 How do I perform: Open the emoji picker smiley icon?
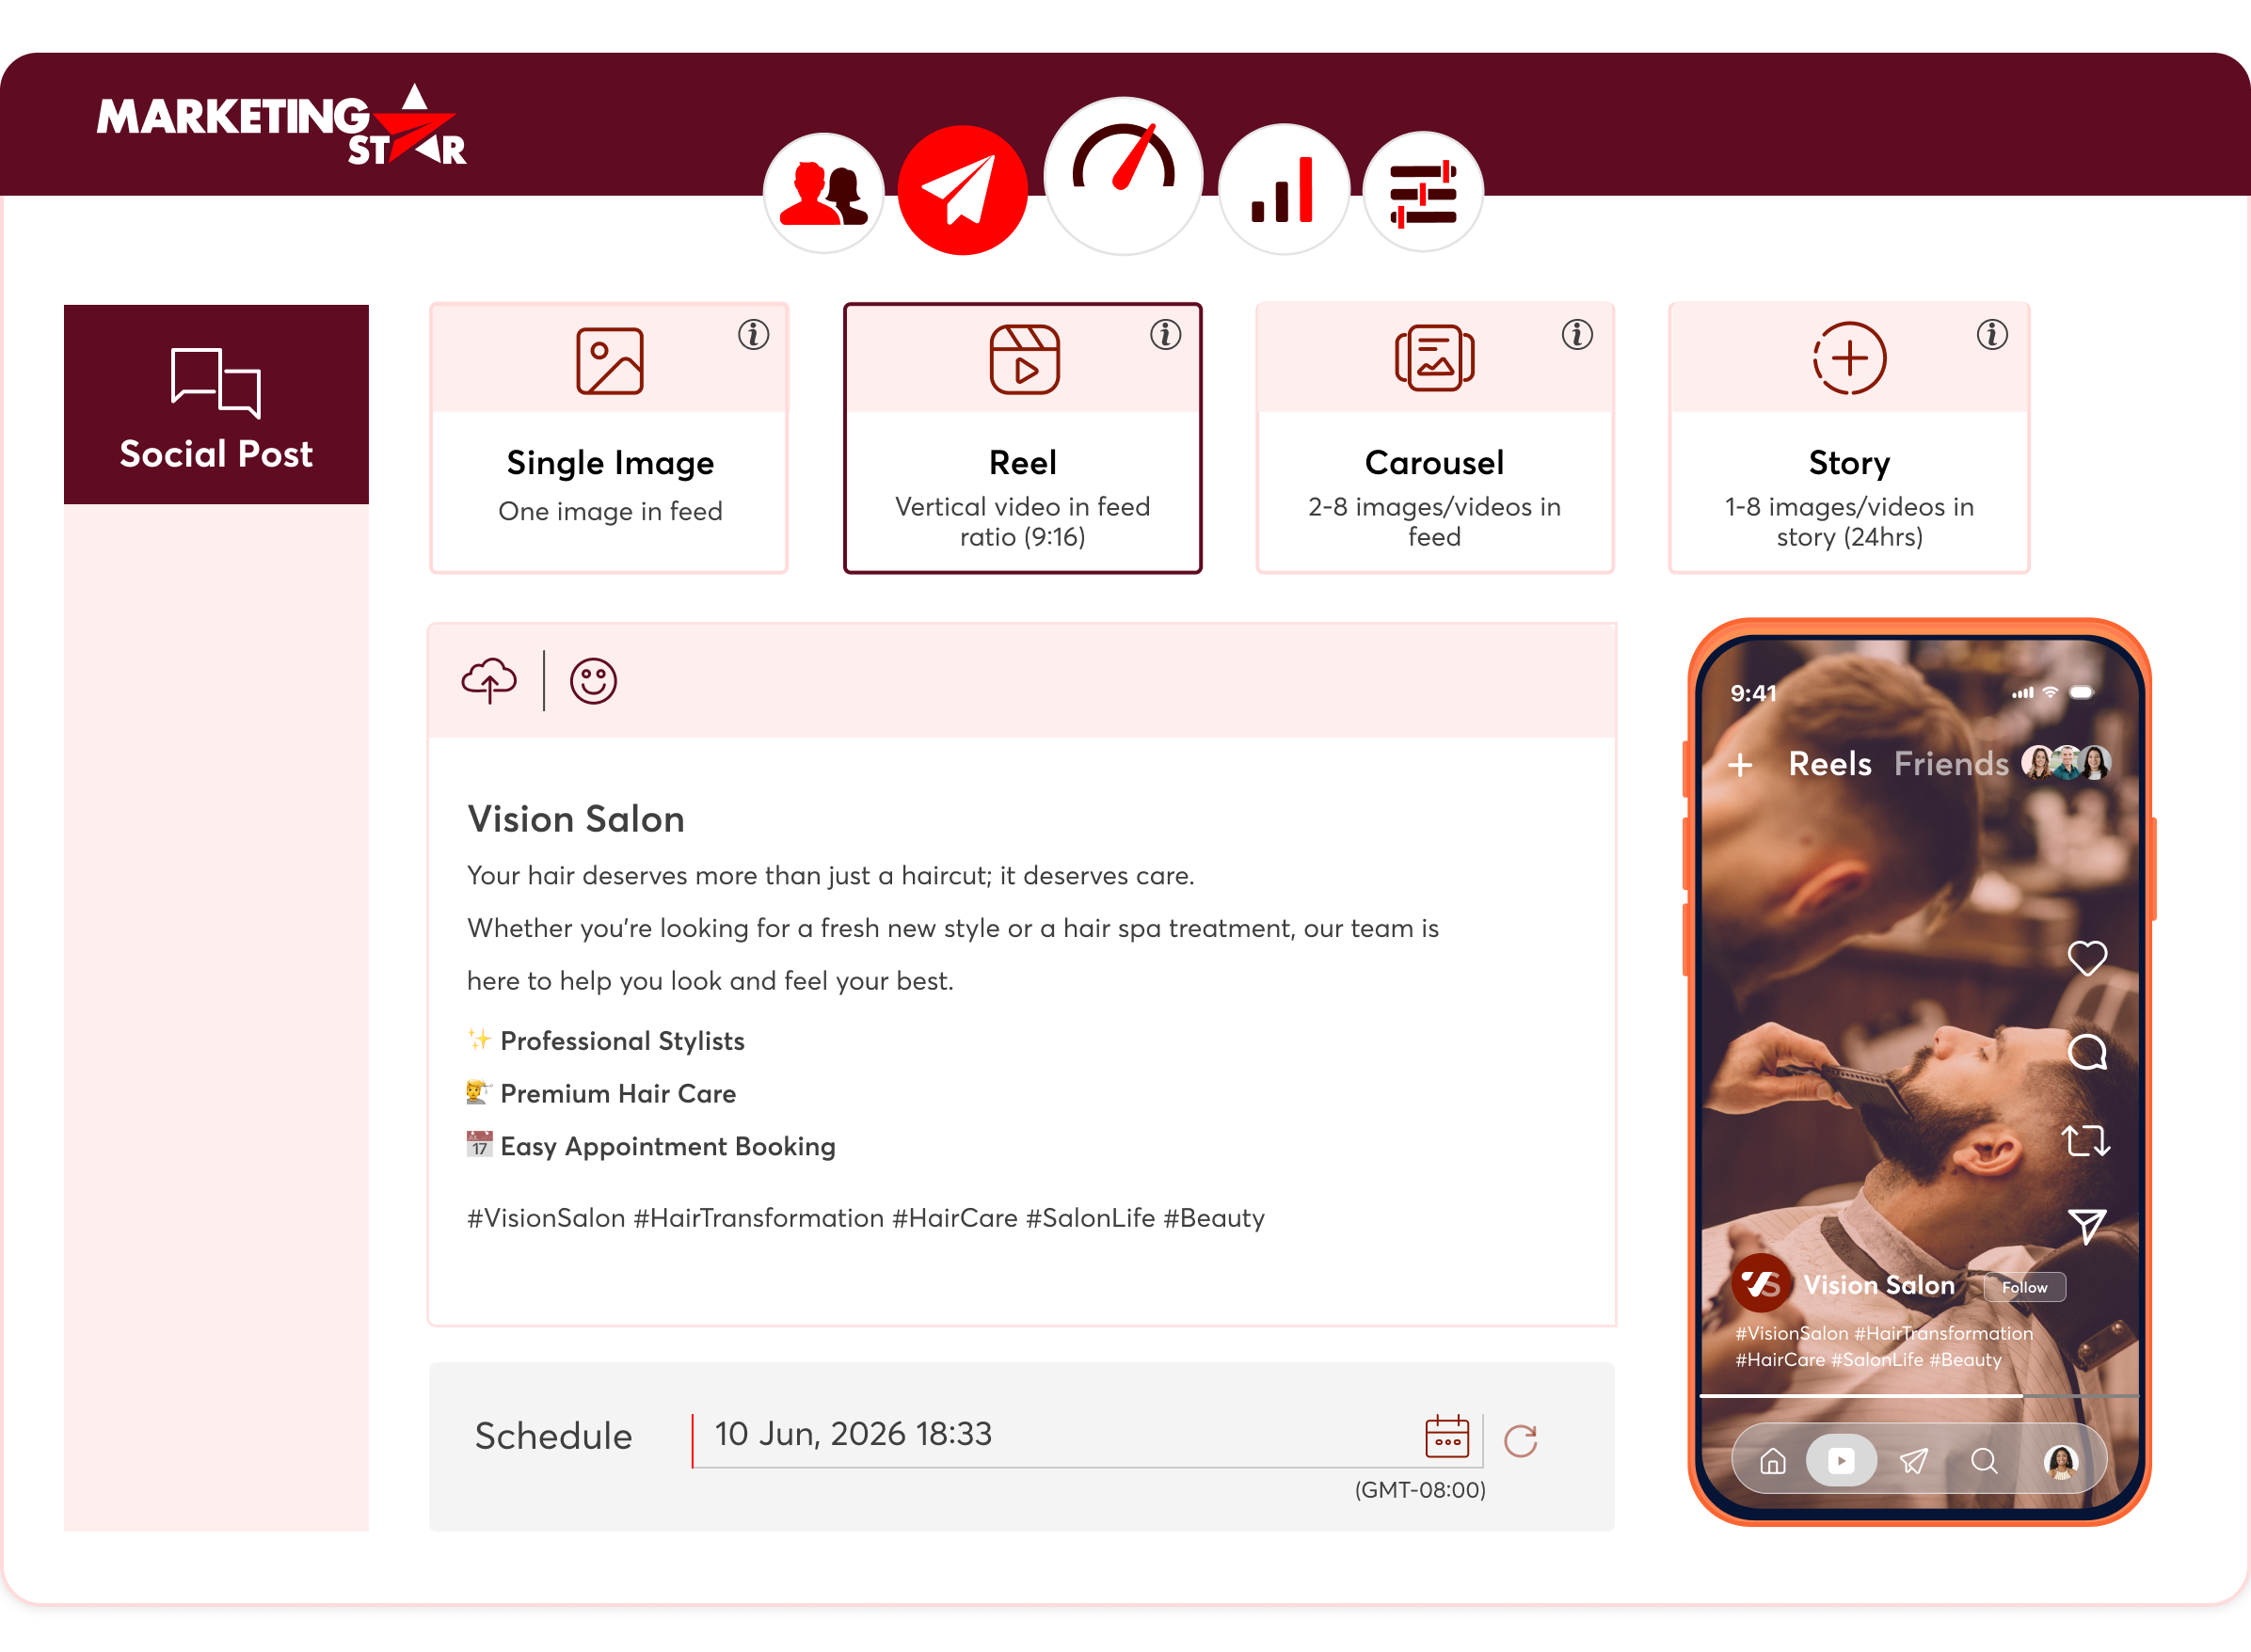coord(593,681)
